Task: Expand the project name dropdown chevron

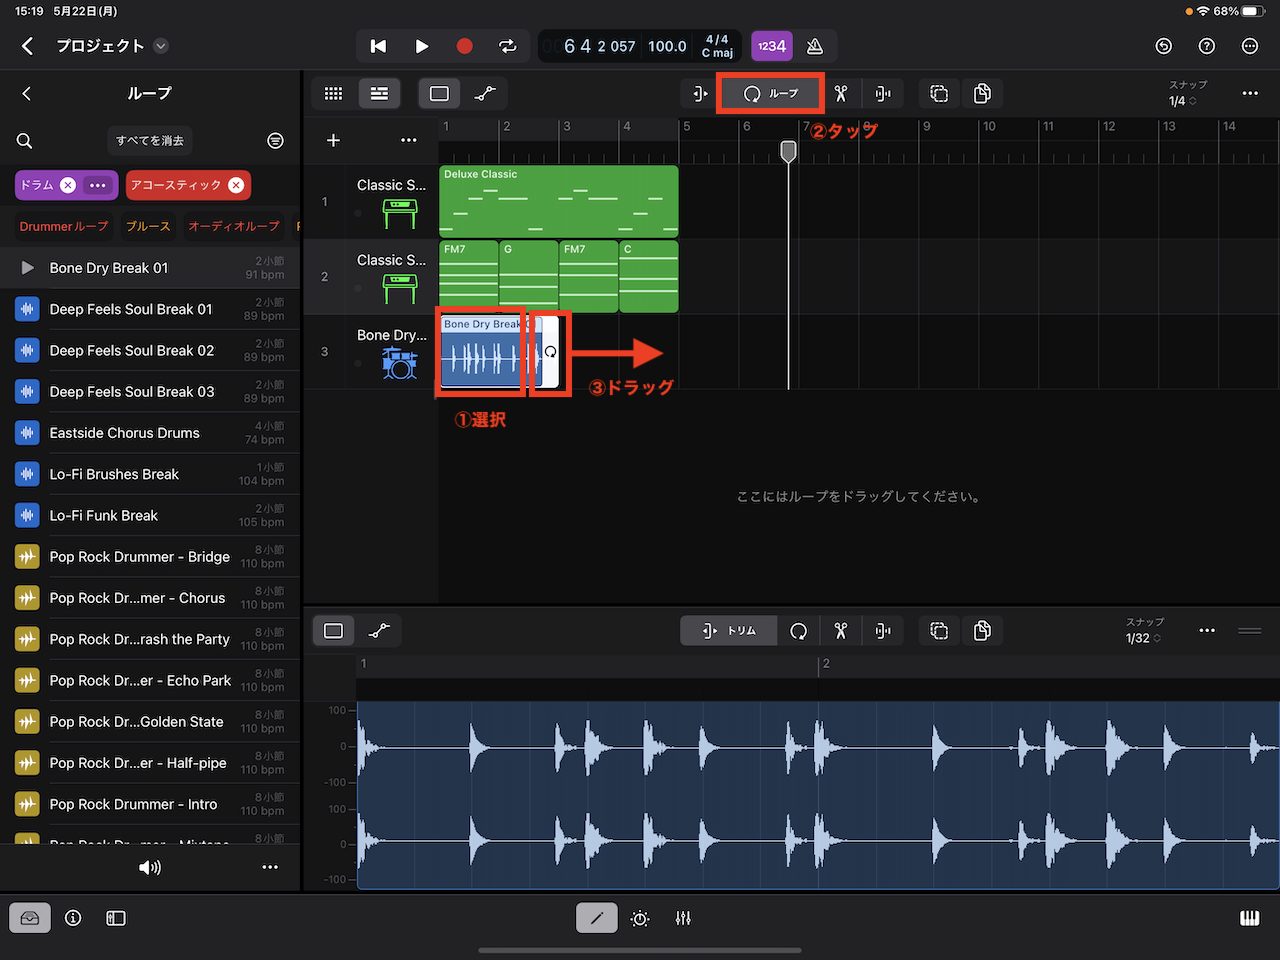Action: pyautogui.click(x=161, y=46)
